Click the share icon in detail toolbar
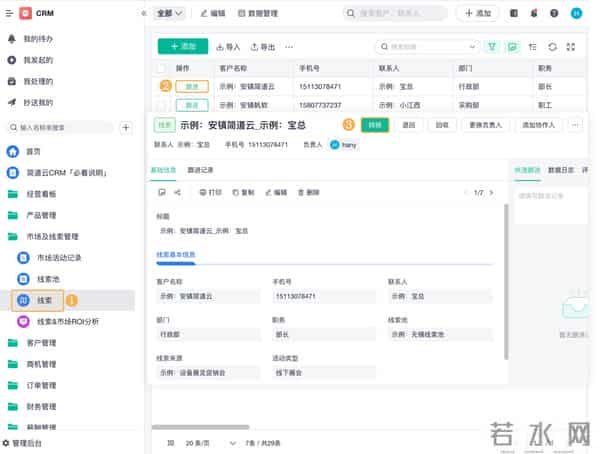This screenshot has height=454, width=600. click(x=178, y=192)
